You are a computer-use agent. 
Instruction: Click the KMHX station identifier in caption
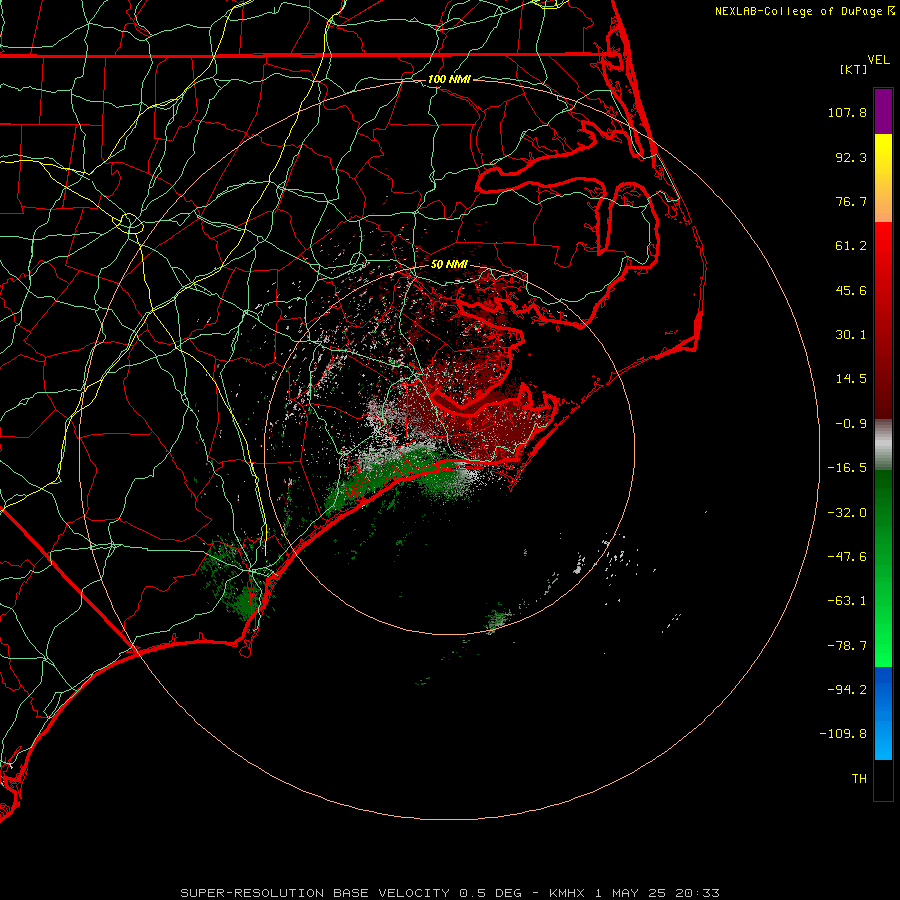567,893
